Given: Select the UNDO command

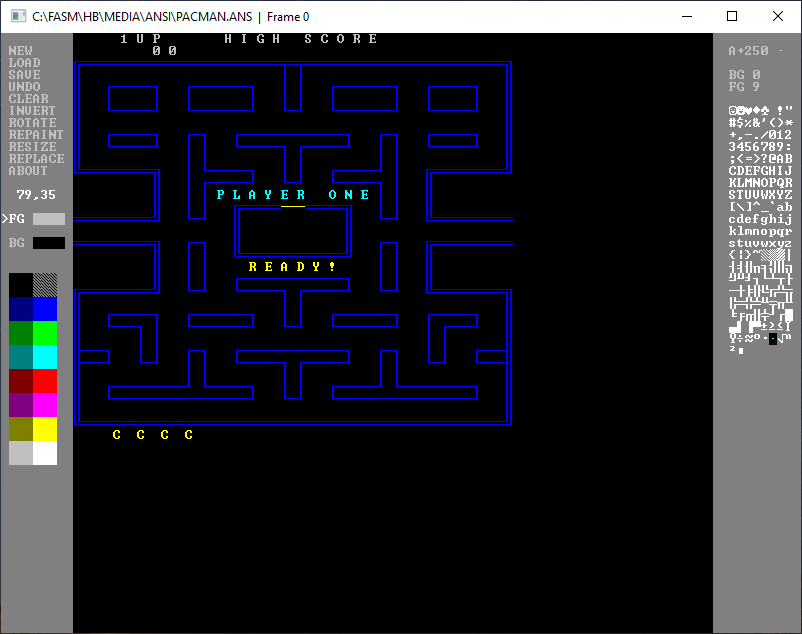Looking at the screenshot, I should [x=25, y=86].
